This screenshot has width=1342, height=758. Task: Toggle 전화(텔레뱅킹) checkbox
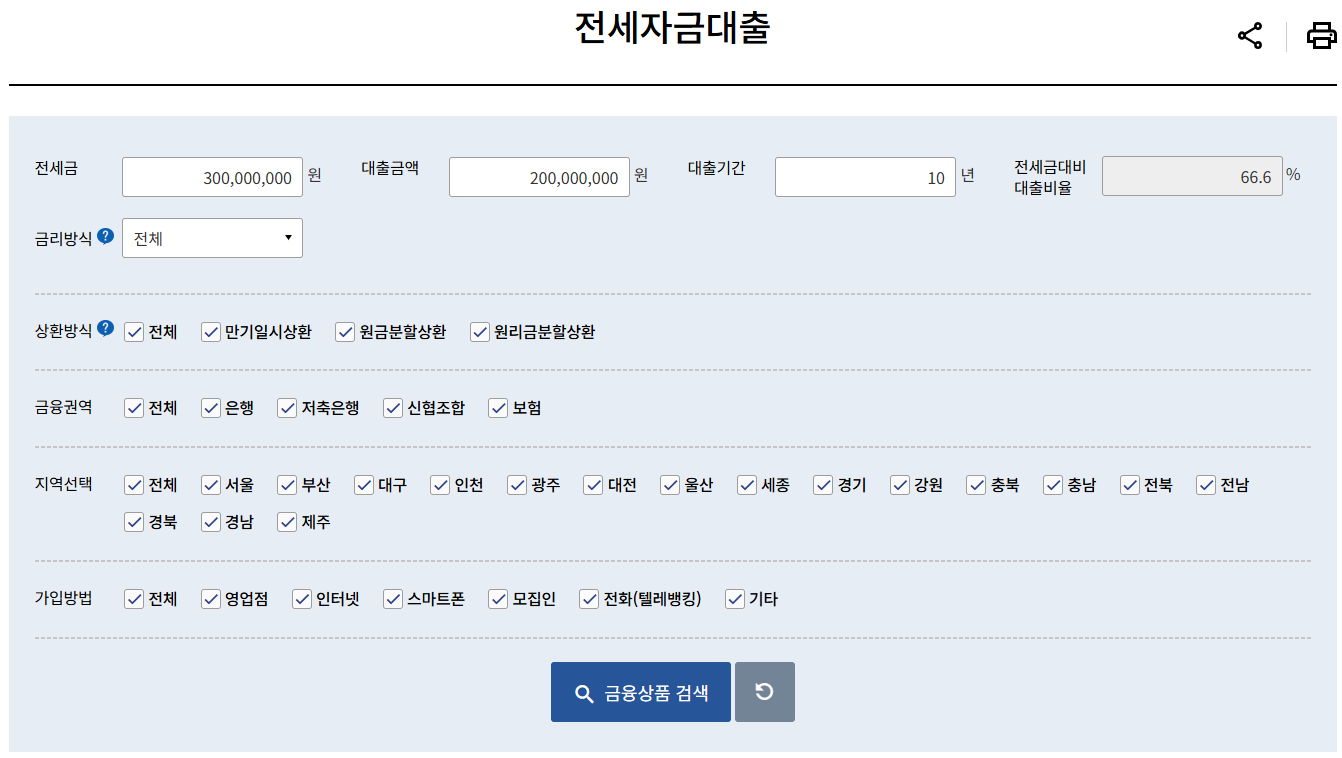point(589,599)
